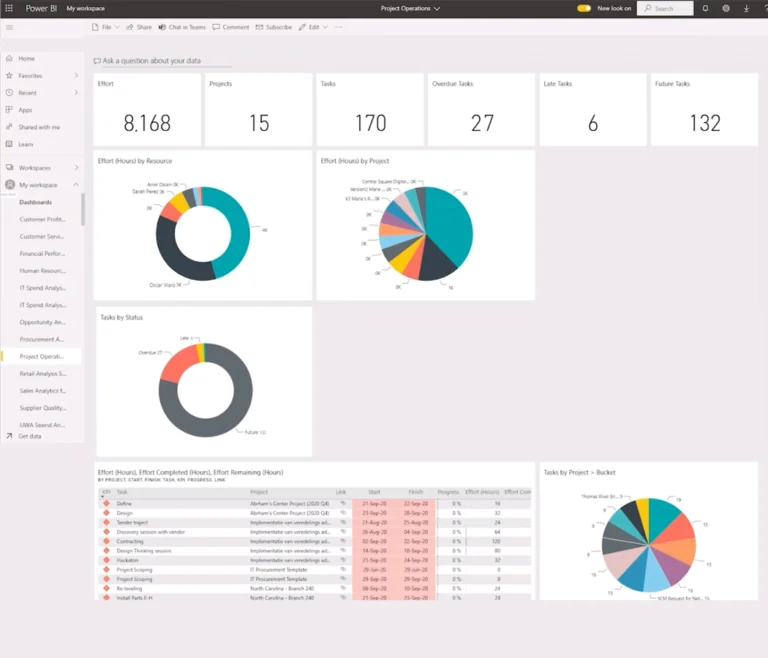Image resolution: width=768 pixels, height=658 pixels.
Task: Open more options ellipsis in toolbar
Action: click(x=338, y=27)
